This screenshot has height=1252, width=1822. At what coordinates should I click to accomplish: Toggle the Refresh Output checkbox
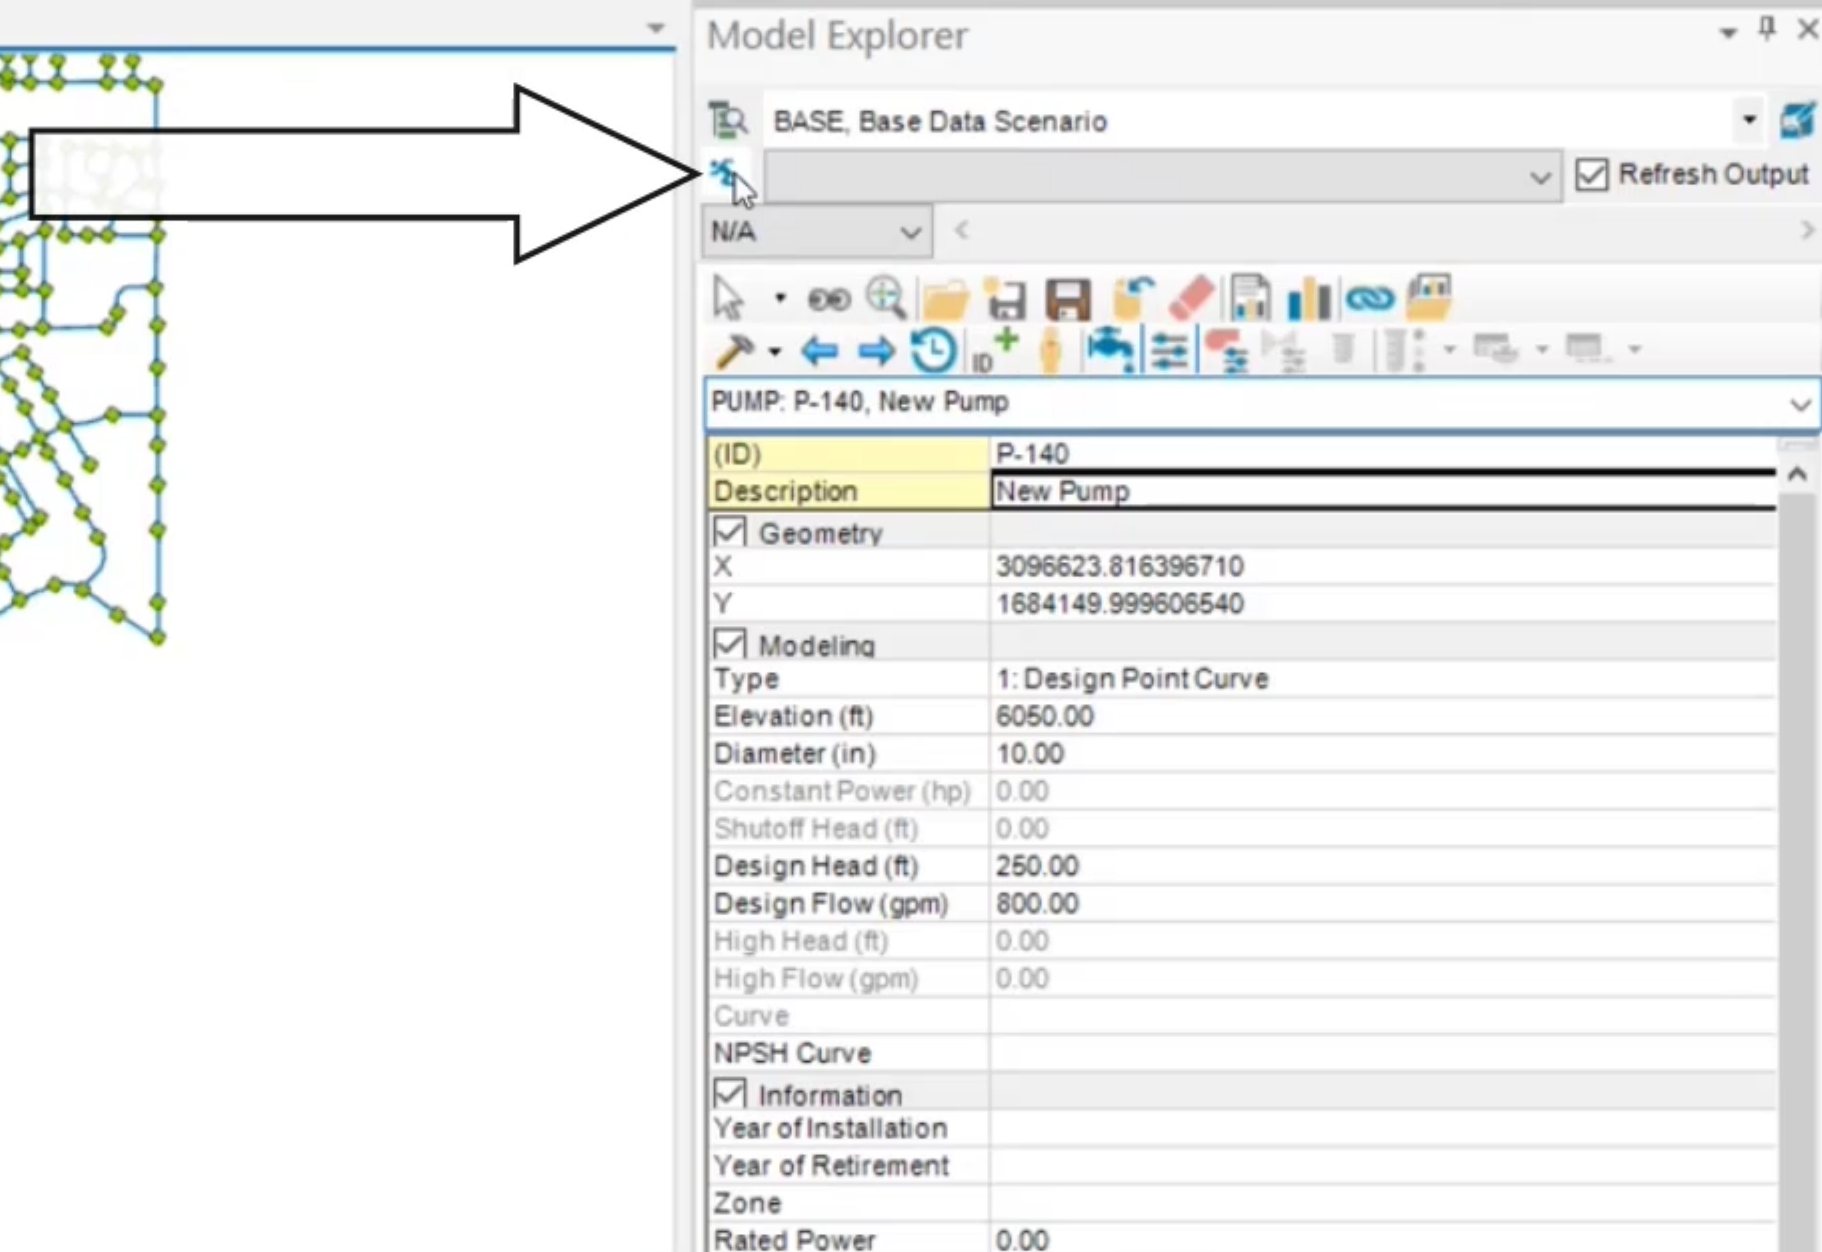coord(1591,174)
